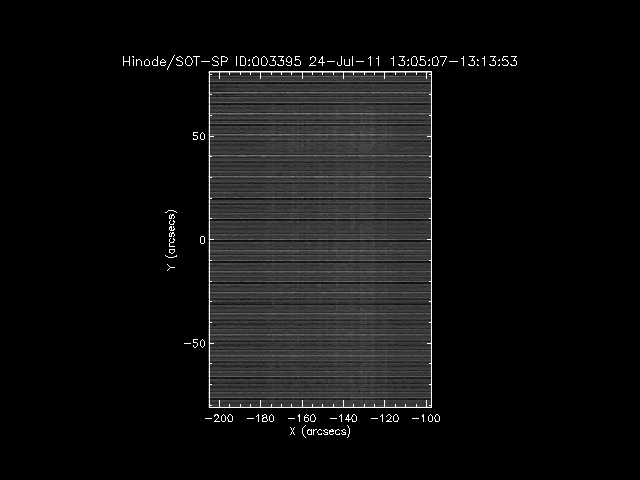Click the top-left corner of plot frame

pos(209,73)
